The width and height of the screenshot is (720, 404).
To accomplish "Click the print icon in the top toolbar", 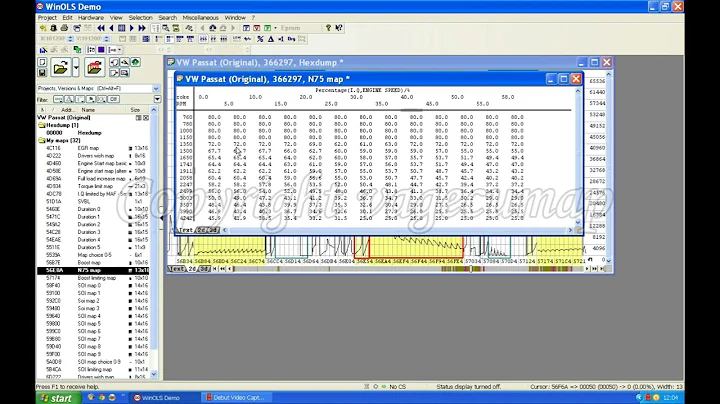I will pyautogui.click(x=64, y=28).
